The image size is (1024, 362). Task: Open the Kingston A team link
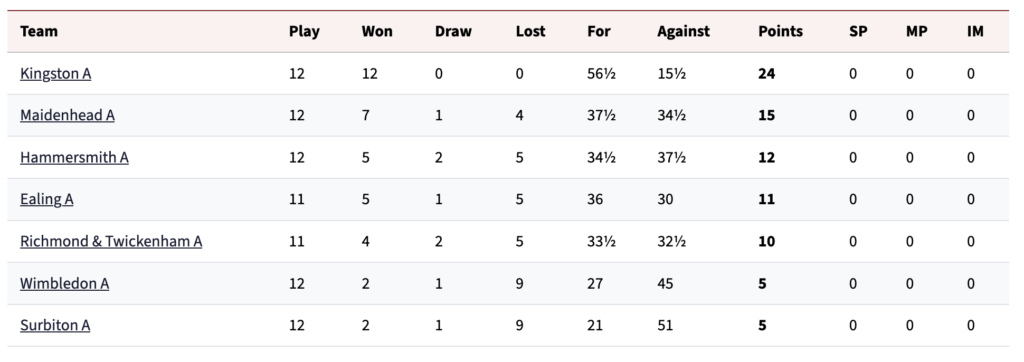(x=56, y=74)
